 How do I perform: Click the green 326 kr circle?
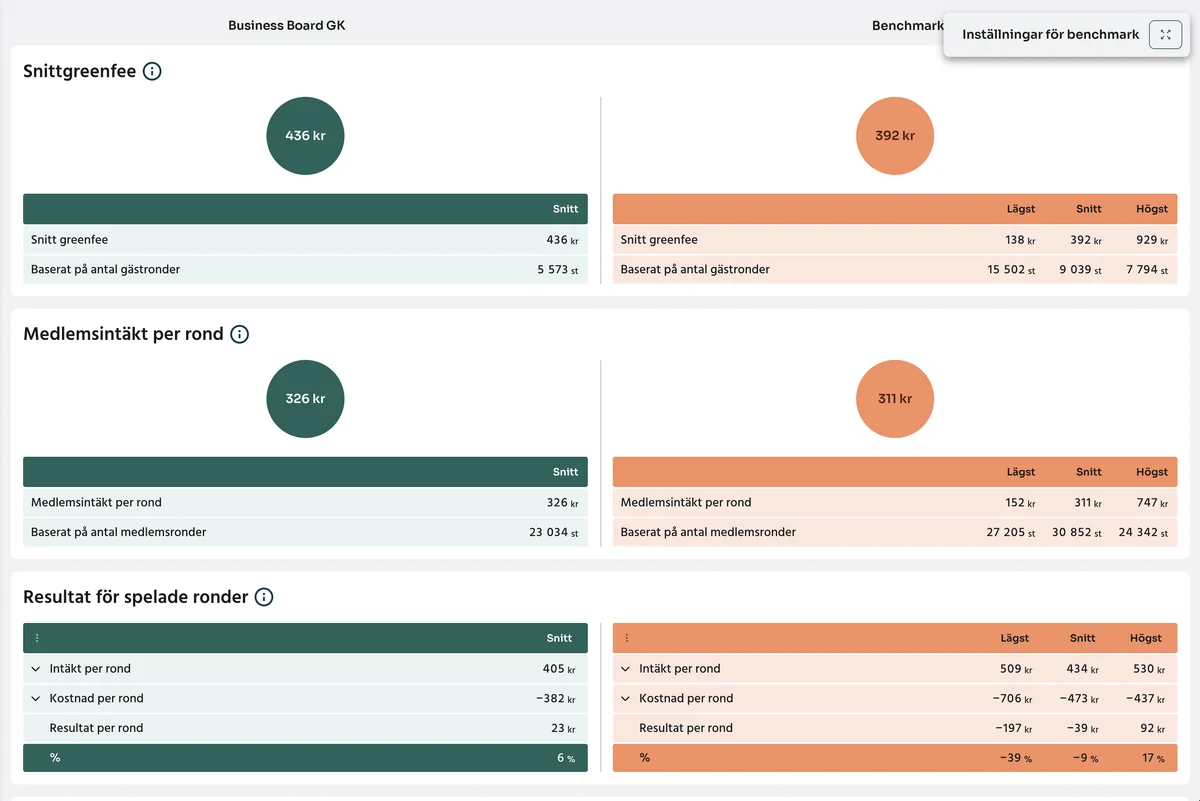tap(305, 398)
